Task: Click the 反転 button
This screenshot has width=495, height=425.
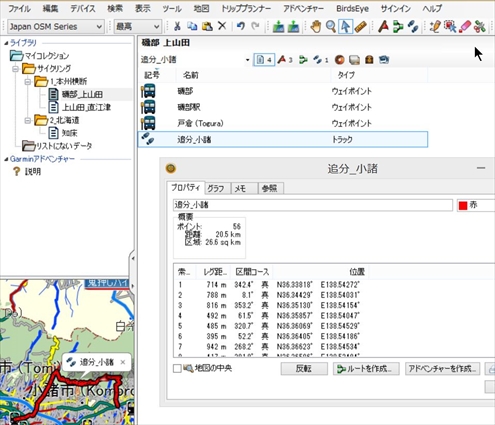Action: pyautogui.click(x=304, y=369)
